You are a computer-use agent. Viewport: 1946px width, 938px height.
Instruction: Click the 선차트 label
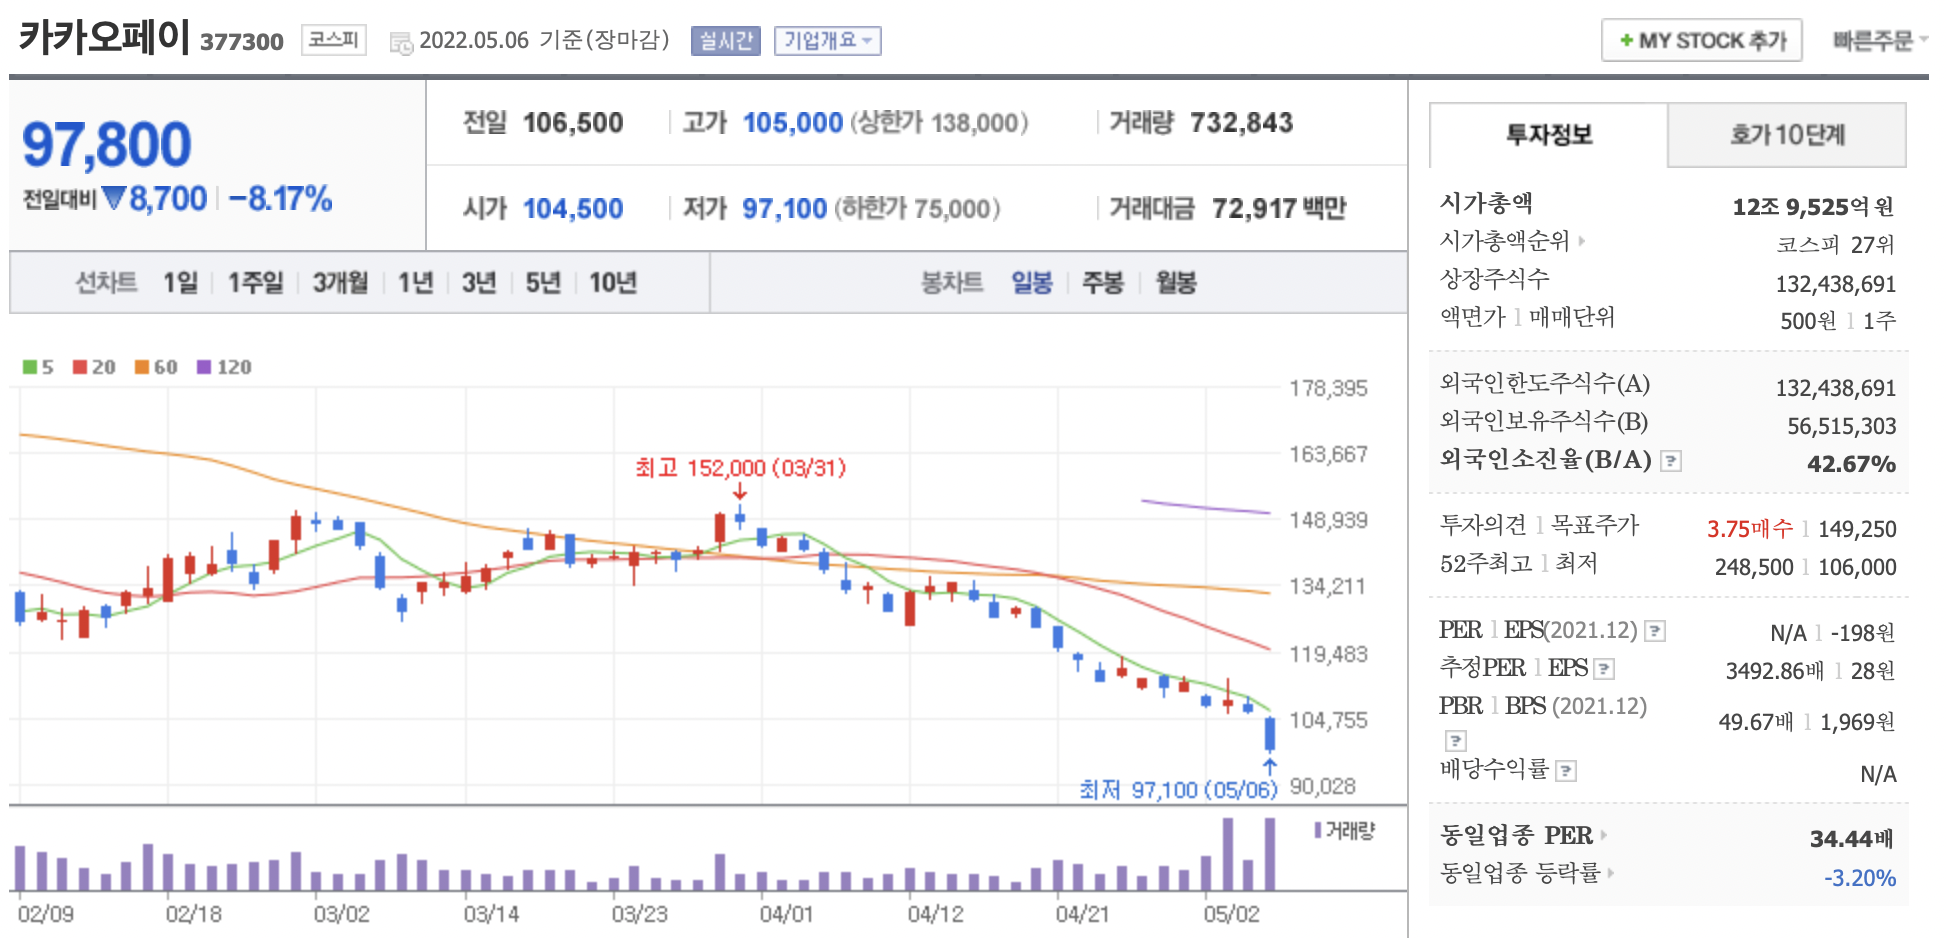click(106, 283)
